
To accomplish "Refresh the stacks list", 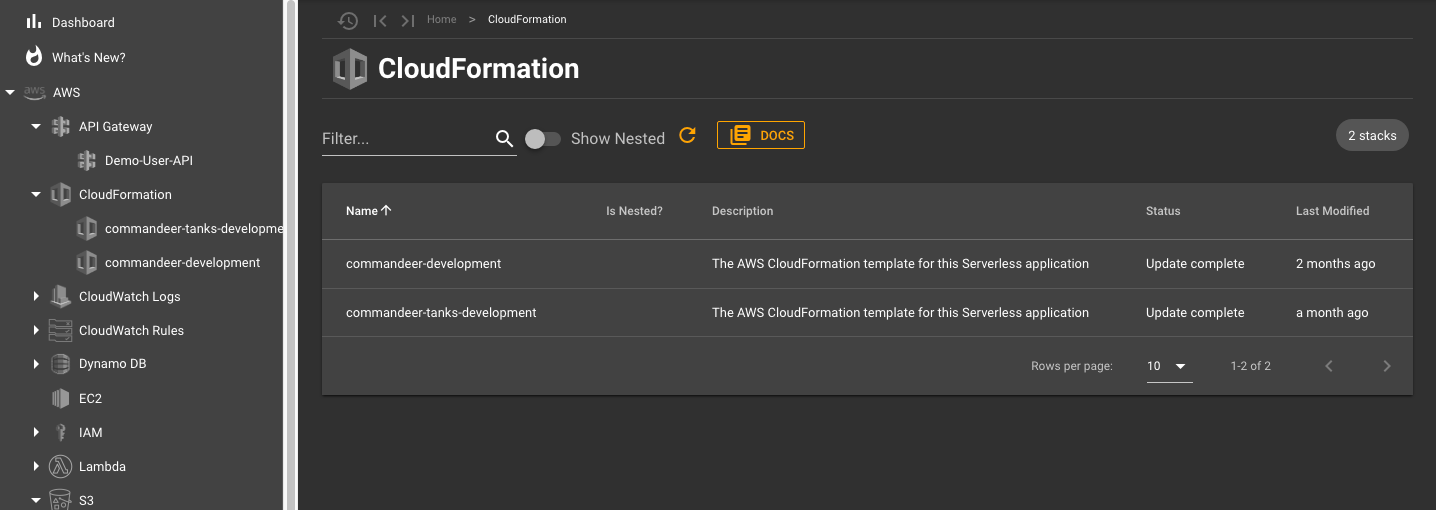I will click(687, 135).
